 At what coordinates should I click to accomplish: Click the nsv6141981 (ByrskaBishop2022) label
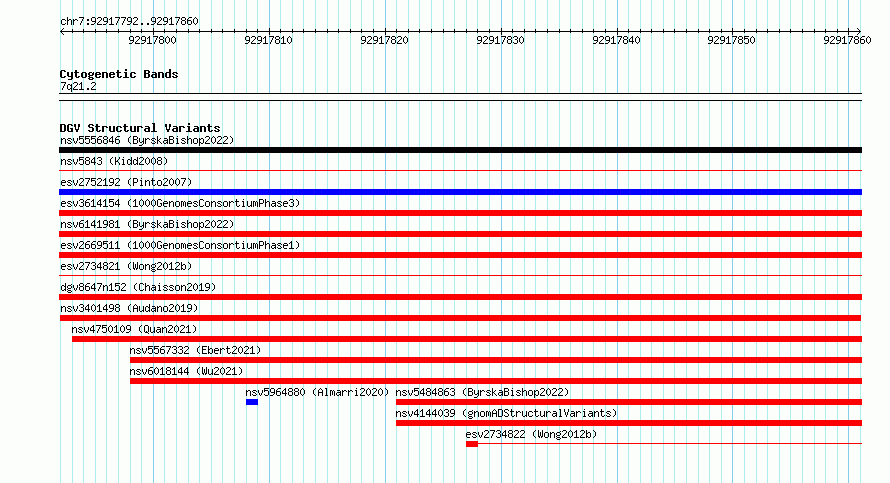[x=147, y=224]
